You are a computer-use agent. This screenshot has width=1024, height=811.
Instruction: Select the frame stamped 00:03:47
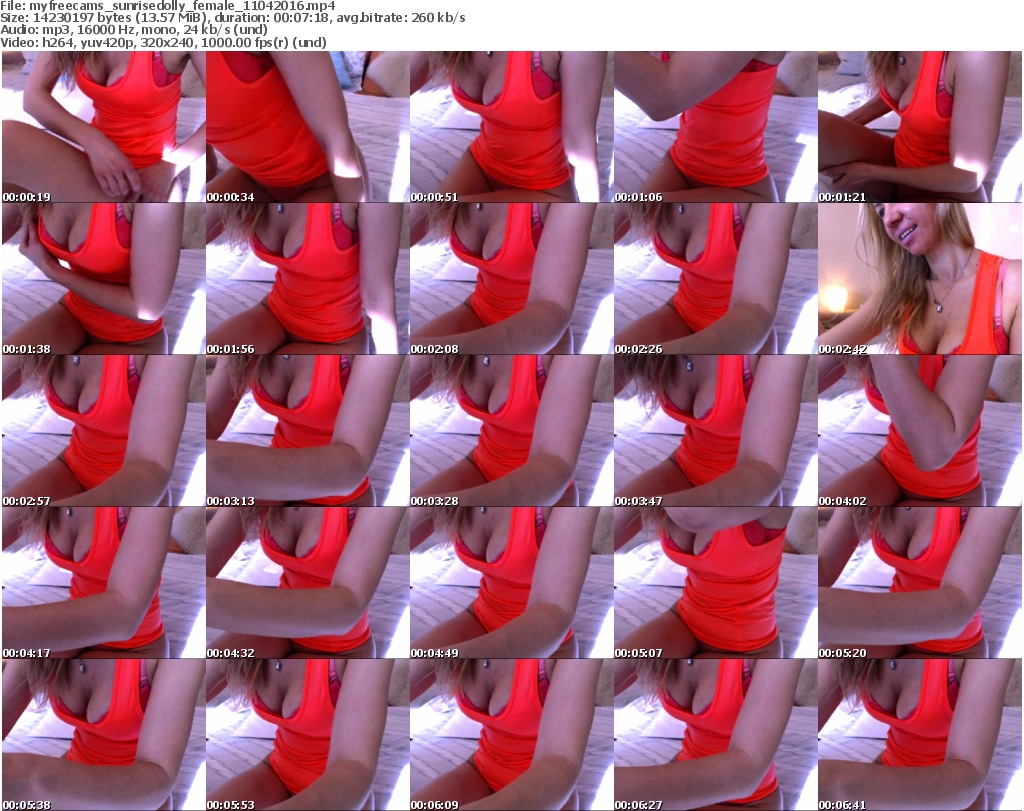coord(716,431)
